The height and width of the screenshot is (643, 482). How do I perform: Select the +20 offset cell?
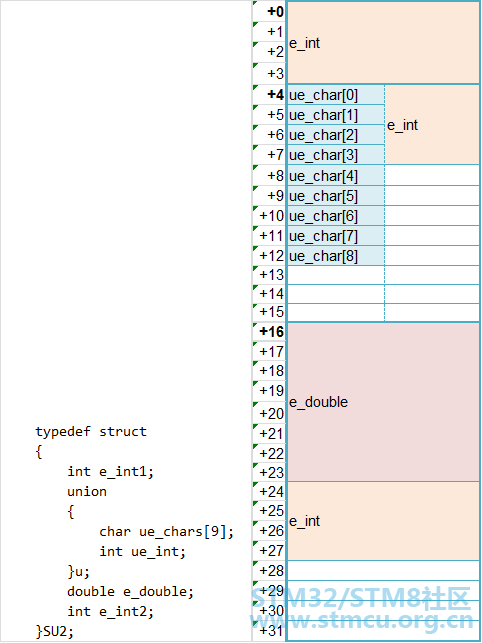270,413
